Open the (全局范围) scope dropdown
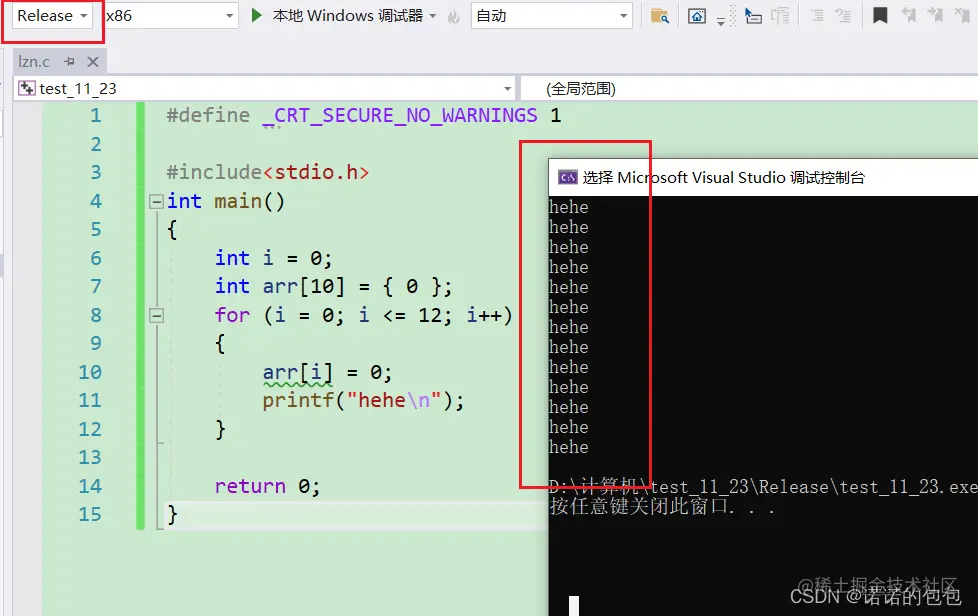Viewport: 978px width, 616px height. 749,89
